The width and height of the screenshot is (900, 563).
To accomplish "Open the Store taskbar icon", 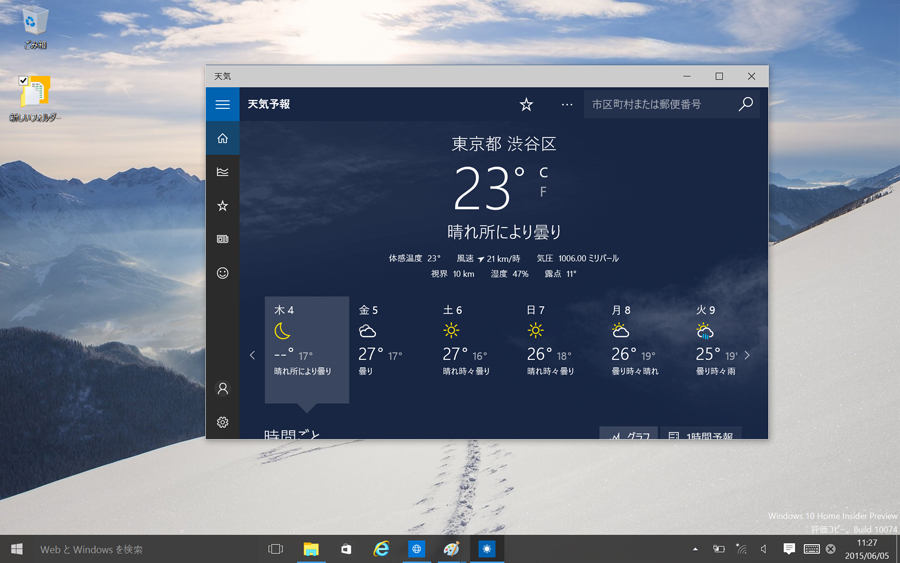I will coord(346,549).
